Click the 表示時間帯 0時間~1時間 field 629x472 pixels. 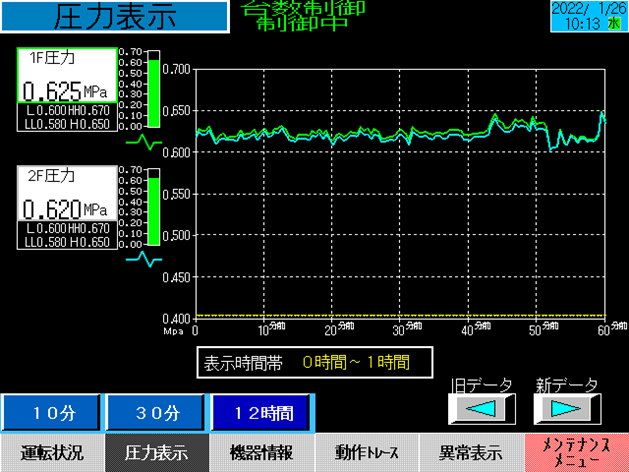(x=302, y=360)
